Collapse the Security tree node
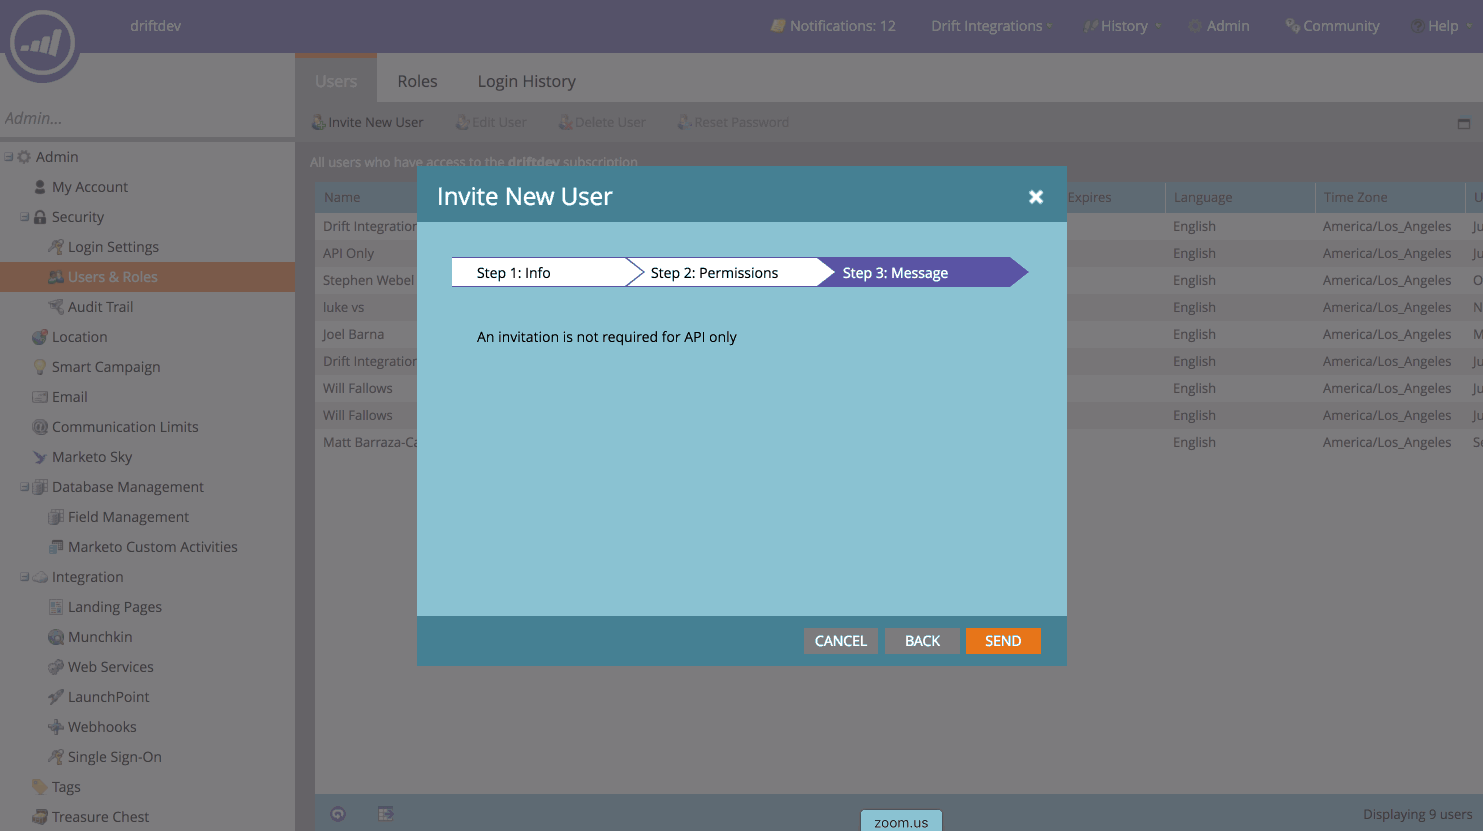 click(x=24, y=216)
